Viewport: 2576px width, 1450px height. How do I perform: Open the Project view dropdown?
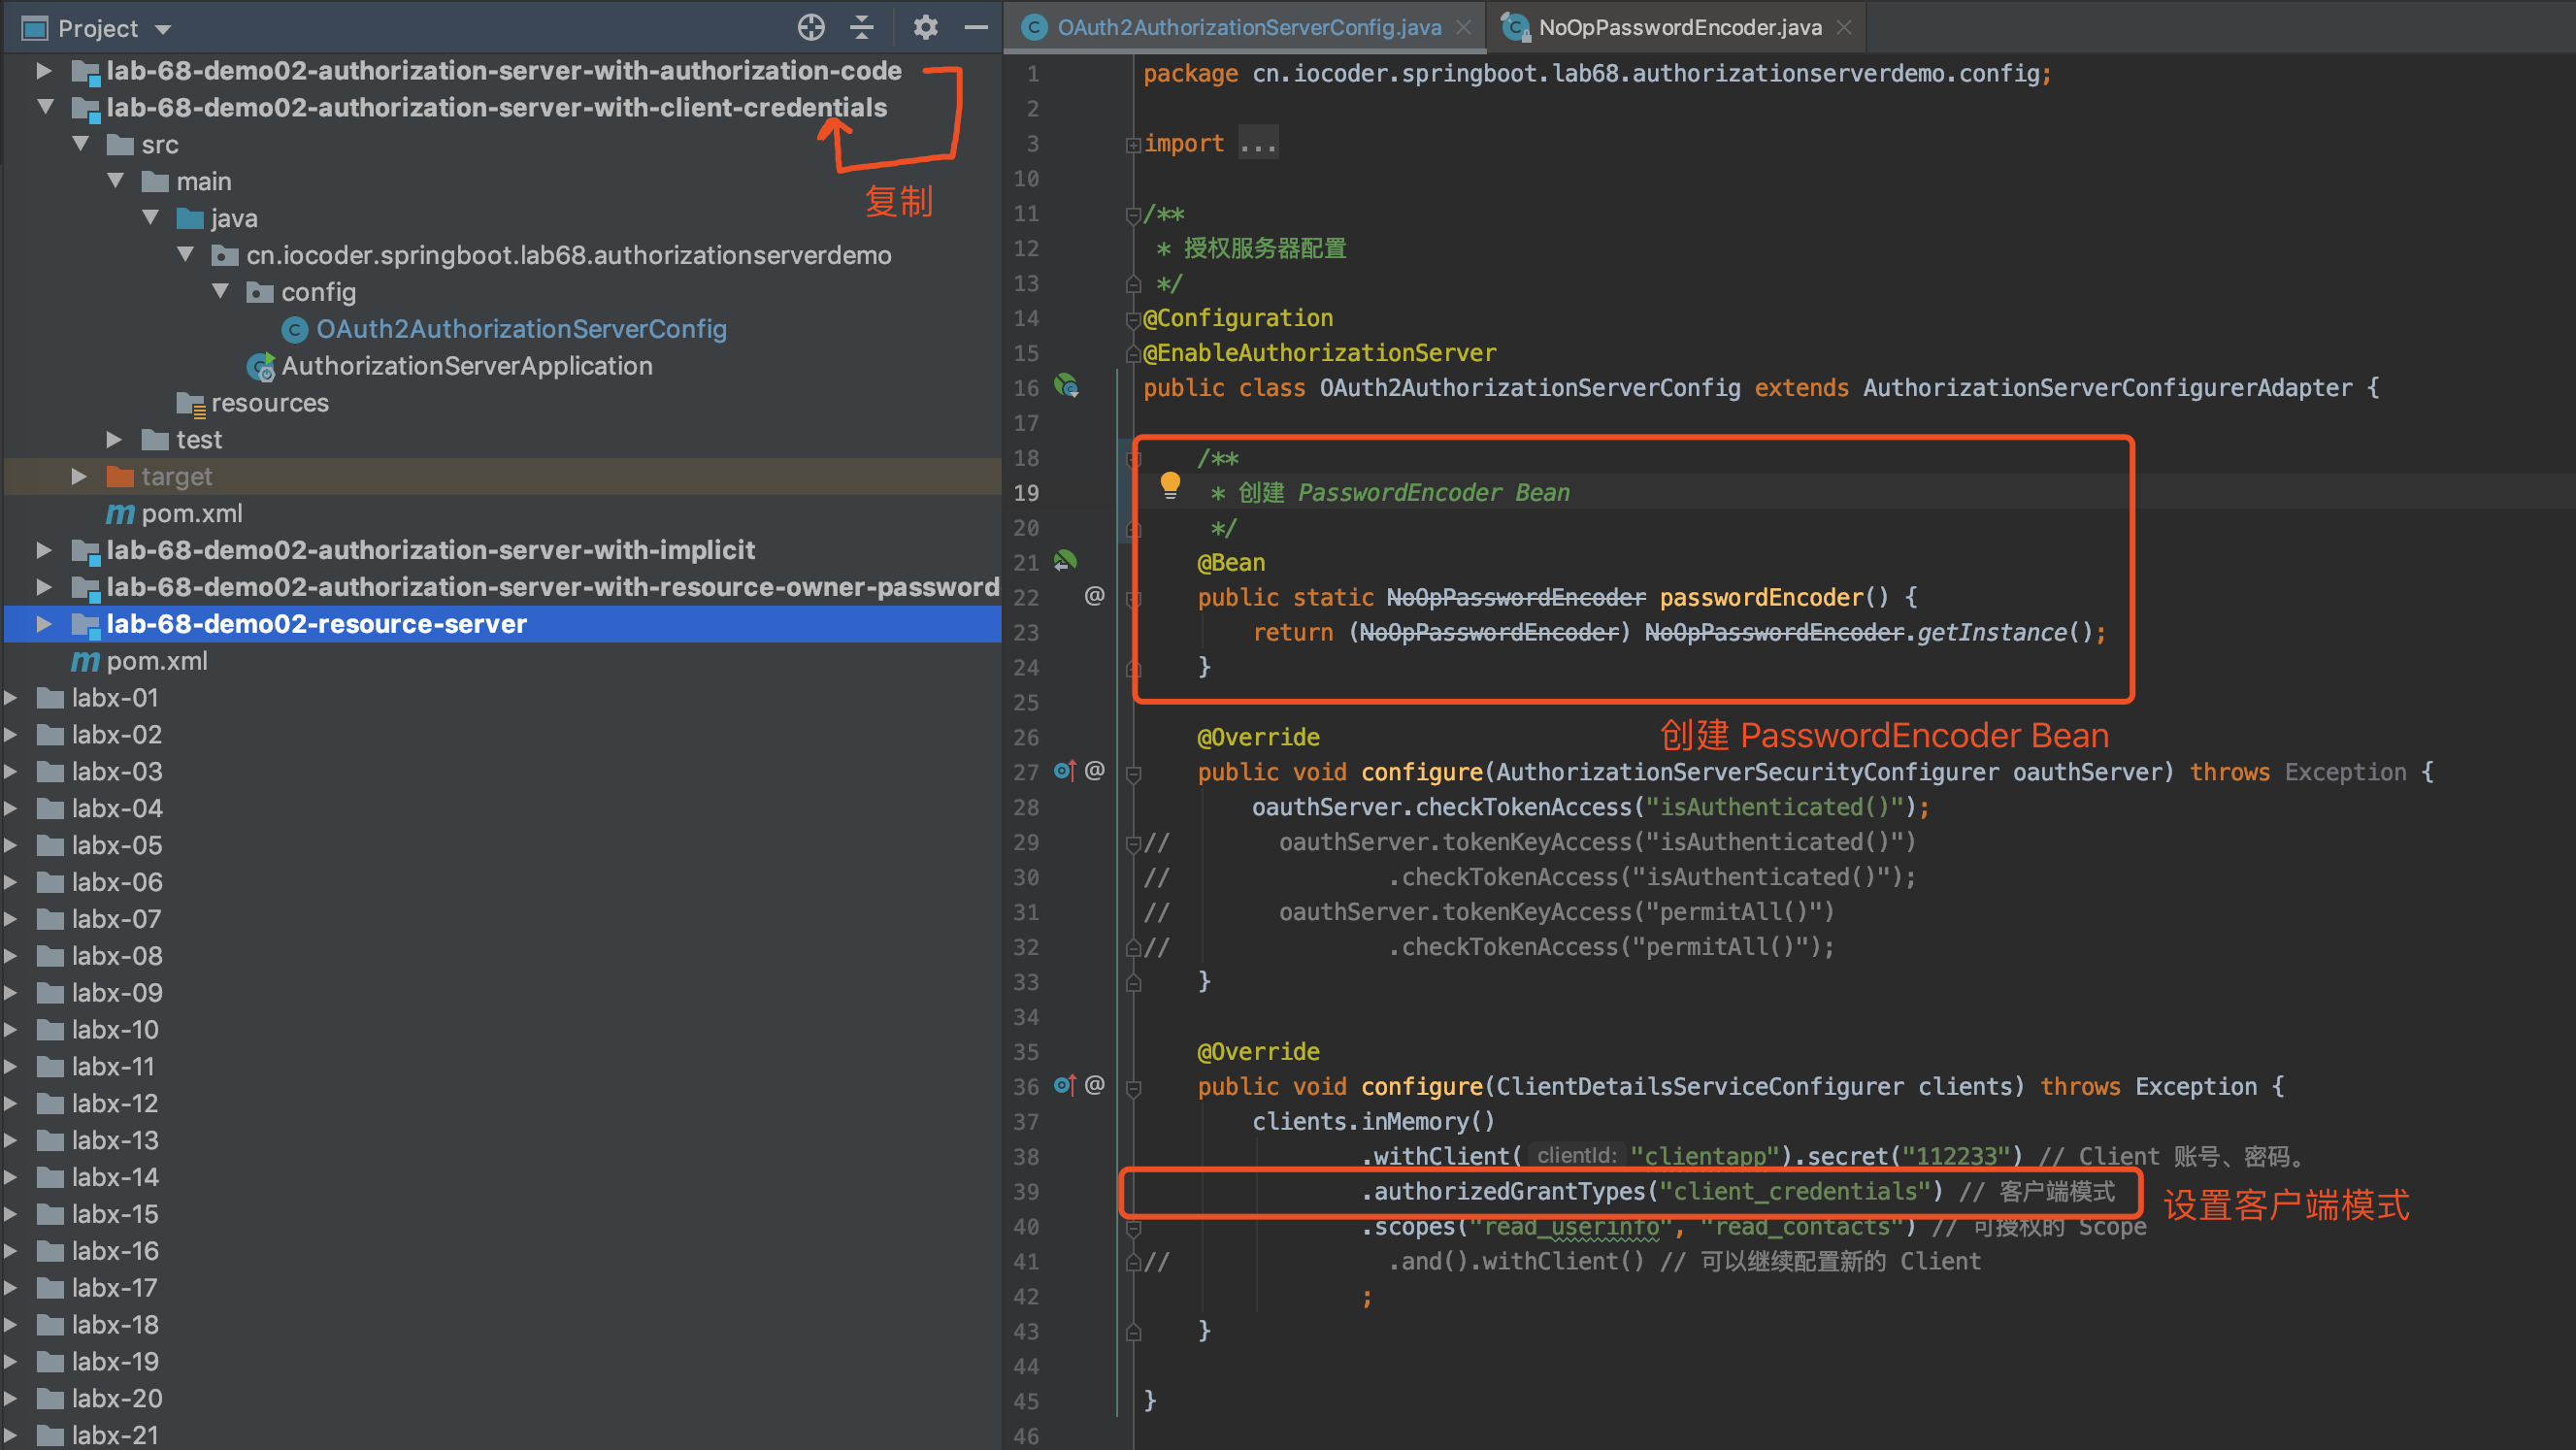pyautogui.click(x=163, y=29)
